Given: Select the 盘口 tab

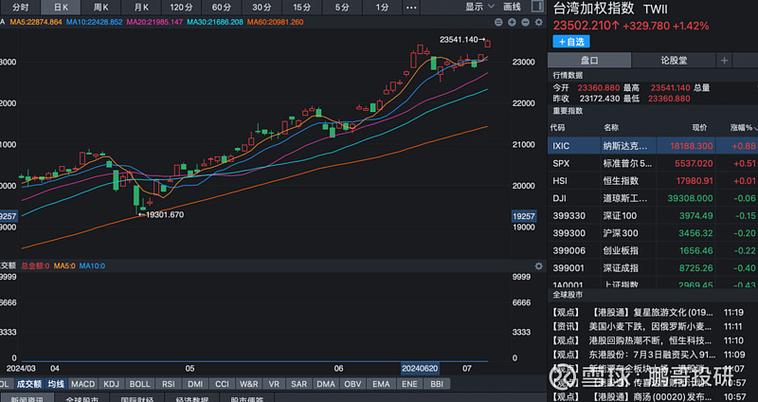Looking at the screenshot, I should [x=589, y=60].
